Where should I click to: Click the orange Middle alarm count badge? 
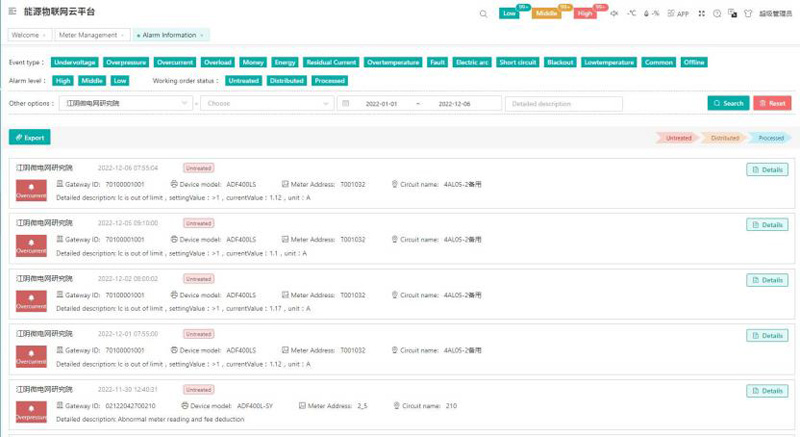[x=546, y=14]
